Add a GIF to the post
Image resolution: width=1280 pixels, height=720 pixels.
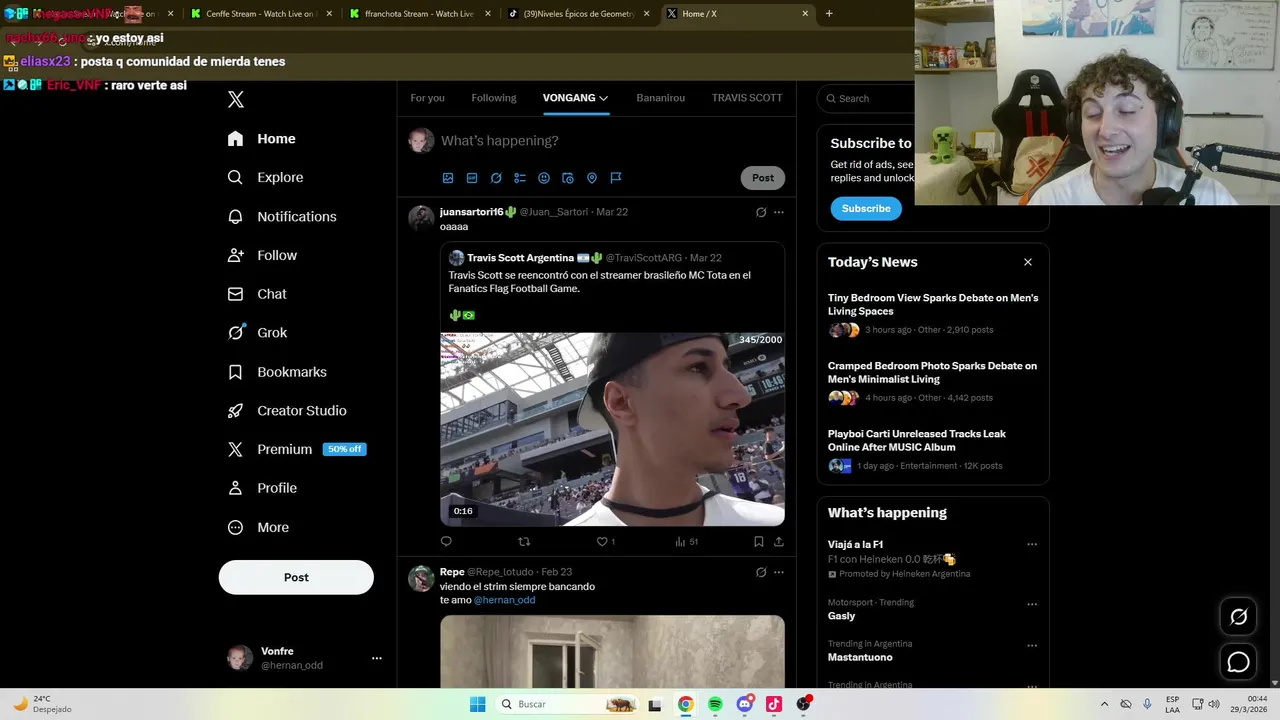[x=472, y=178]
